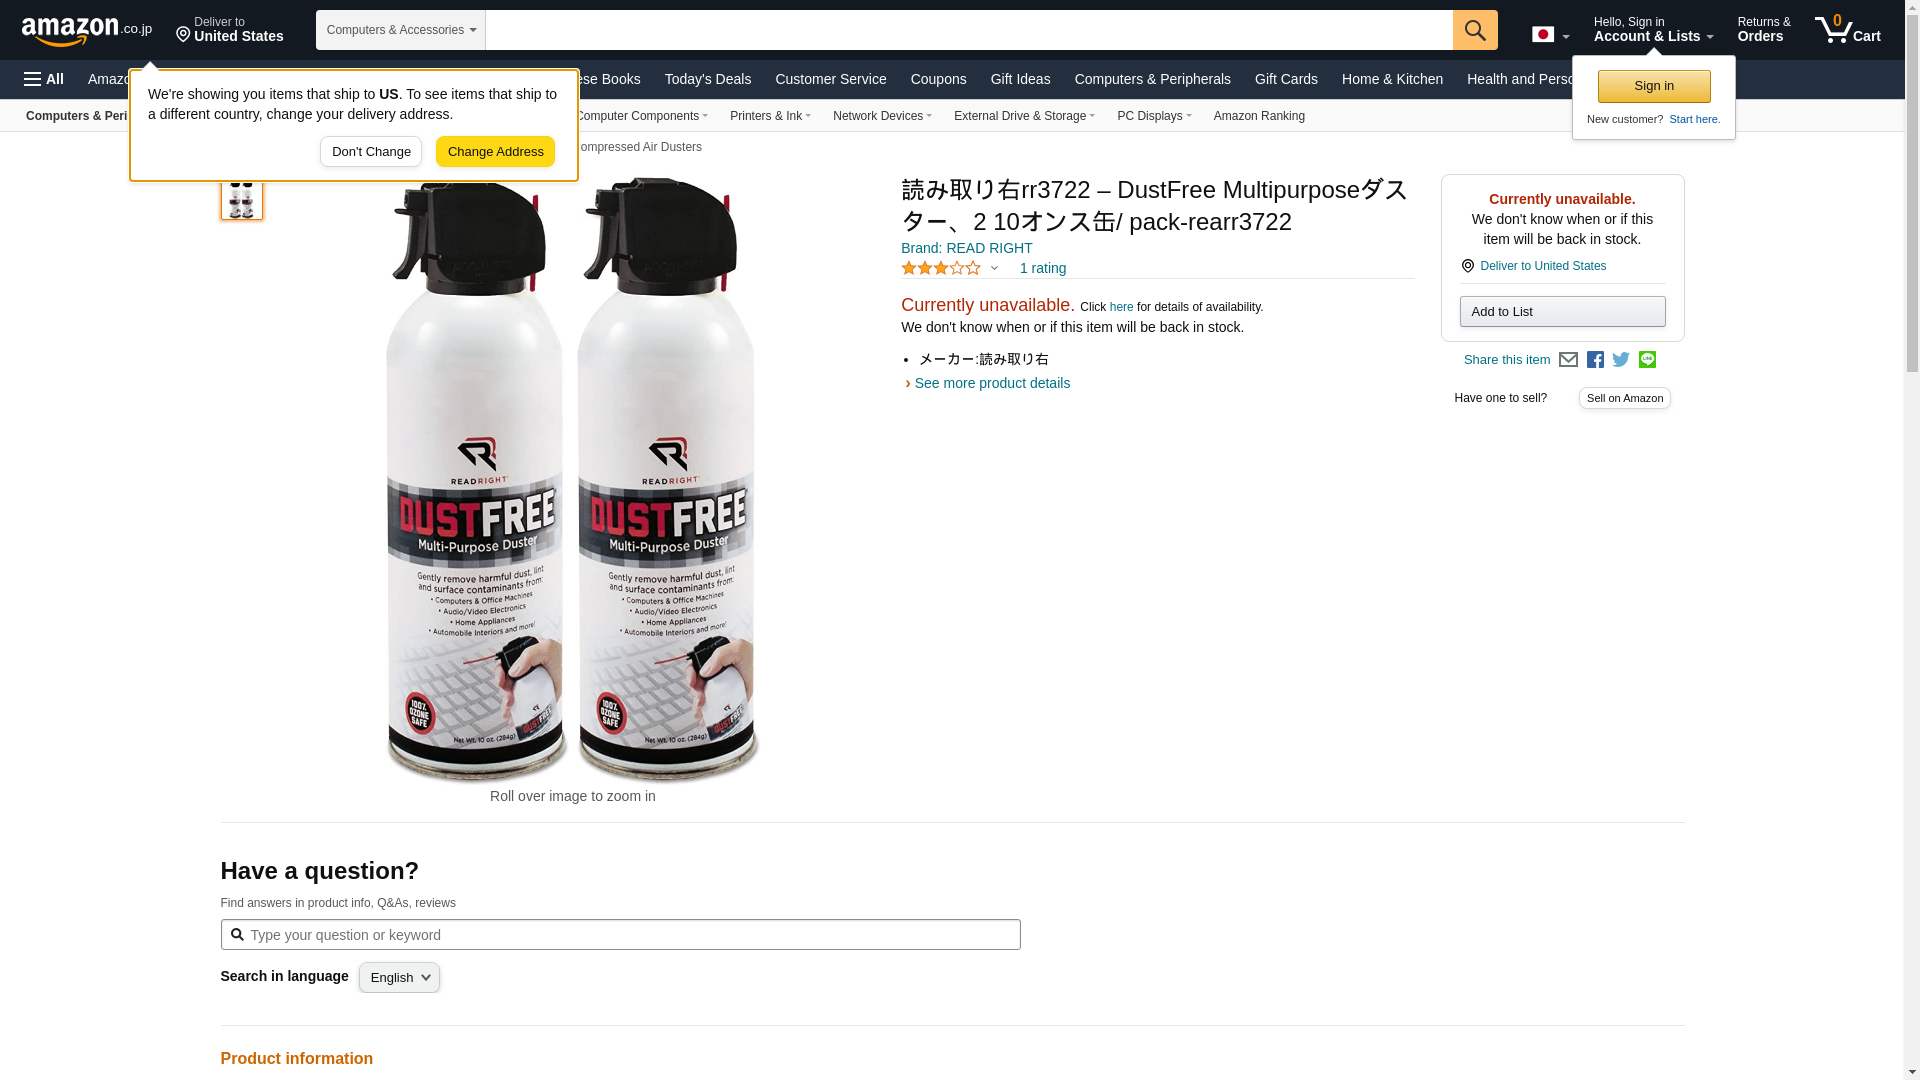Viewport: 1920px width, 1080px height.
Task: Go to the Amazon.co.jp logo home
Action: click(87, 30)
